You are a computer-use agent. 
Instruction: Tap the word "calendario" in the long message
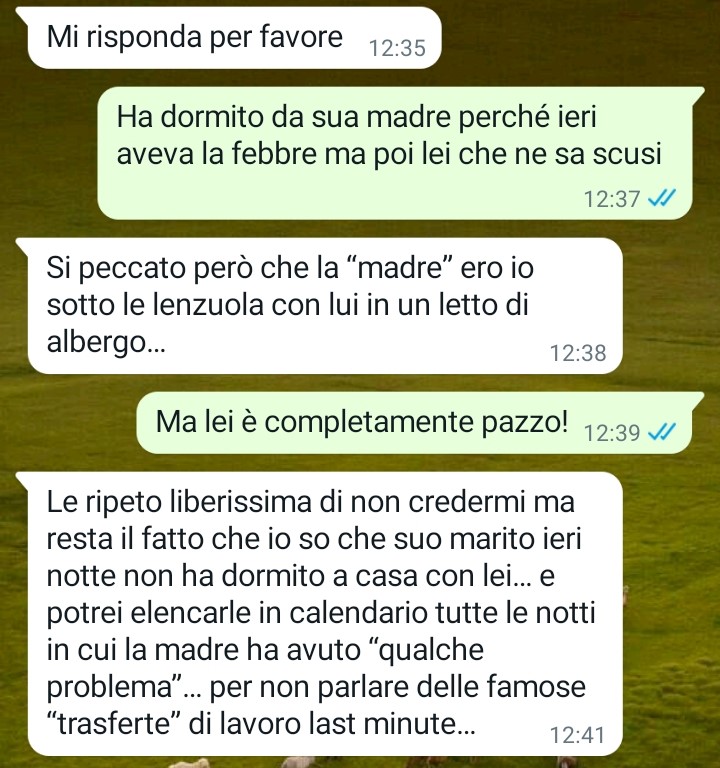tap(358, 613)
